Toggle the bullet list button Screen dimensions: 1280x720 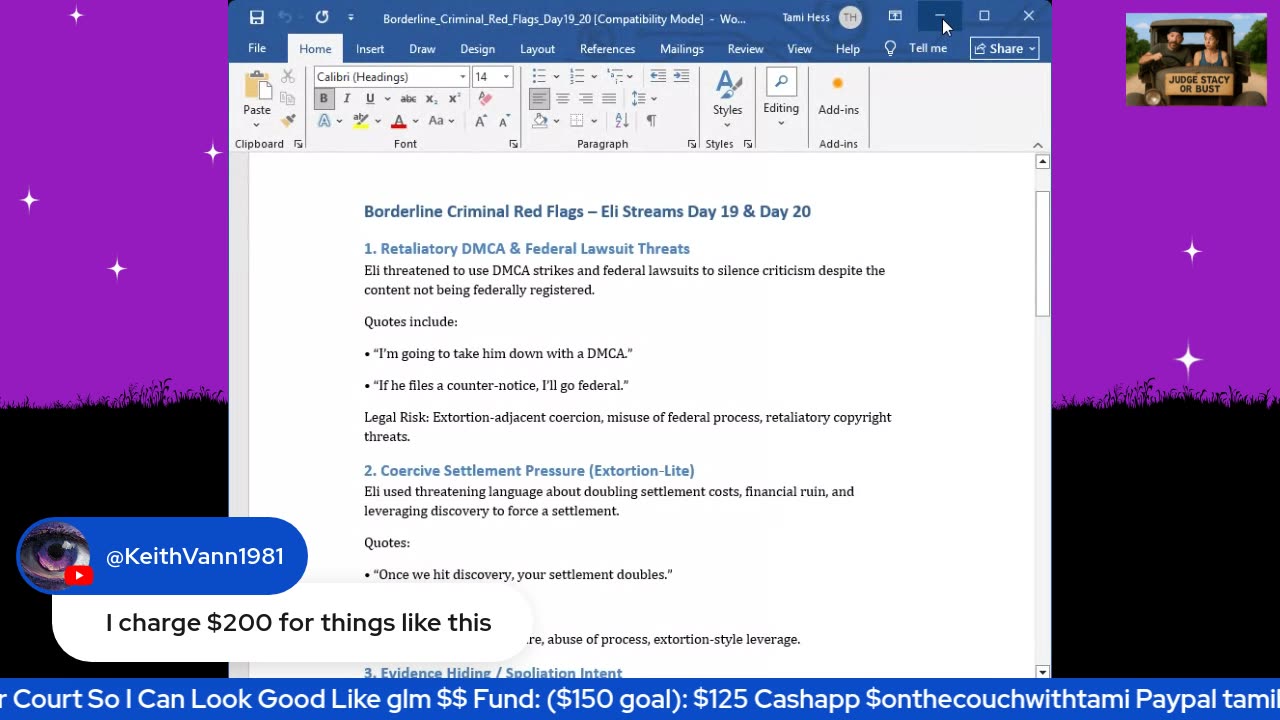pos(539,76)
